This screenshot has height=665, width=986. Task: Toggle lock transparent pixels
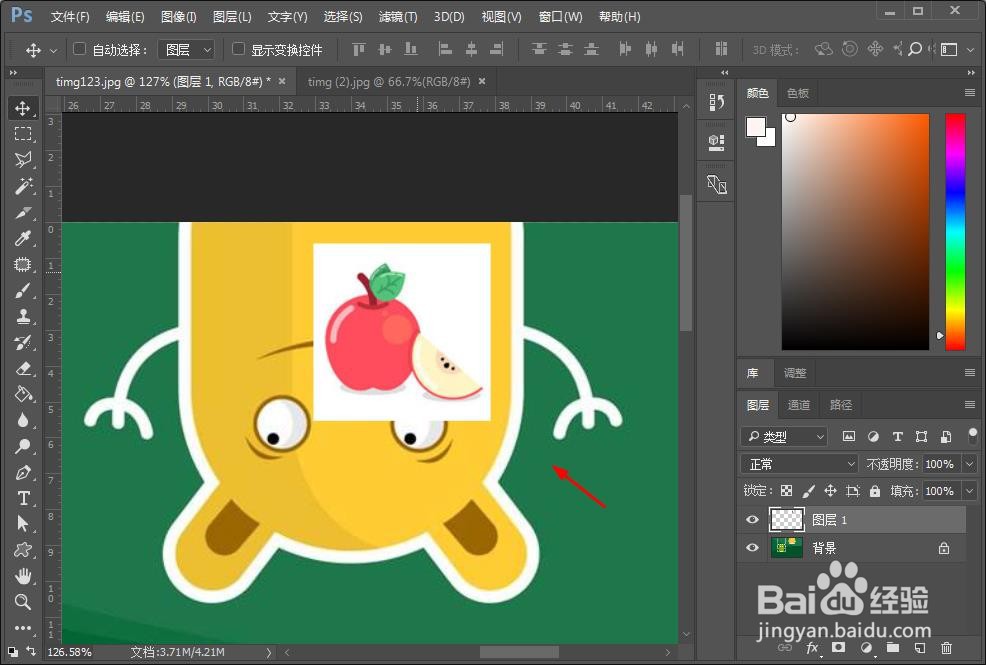pos(786,491)
